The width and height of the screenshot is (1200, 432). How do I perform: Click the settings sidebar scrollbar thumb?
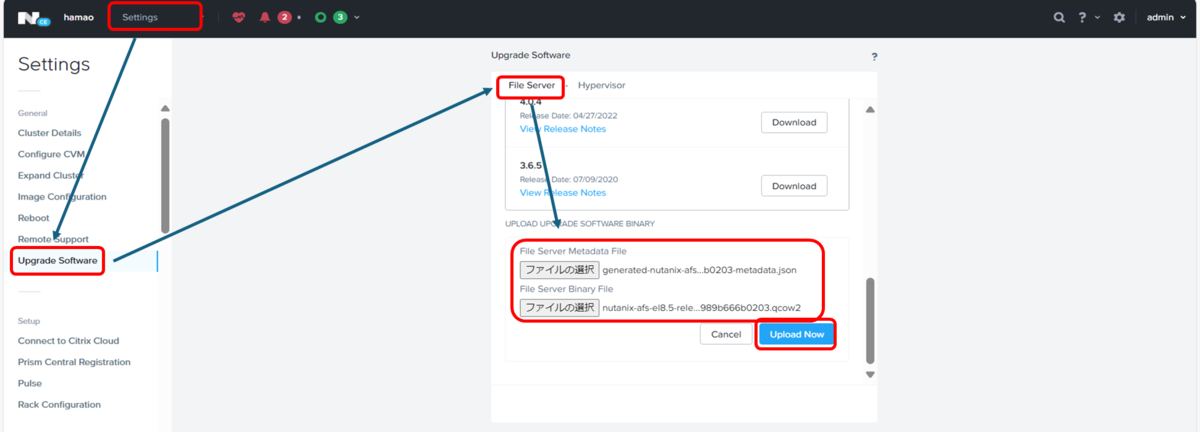click(165, 176)
